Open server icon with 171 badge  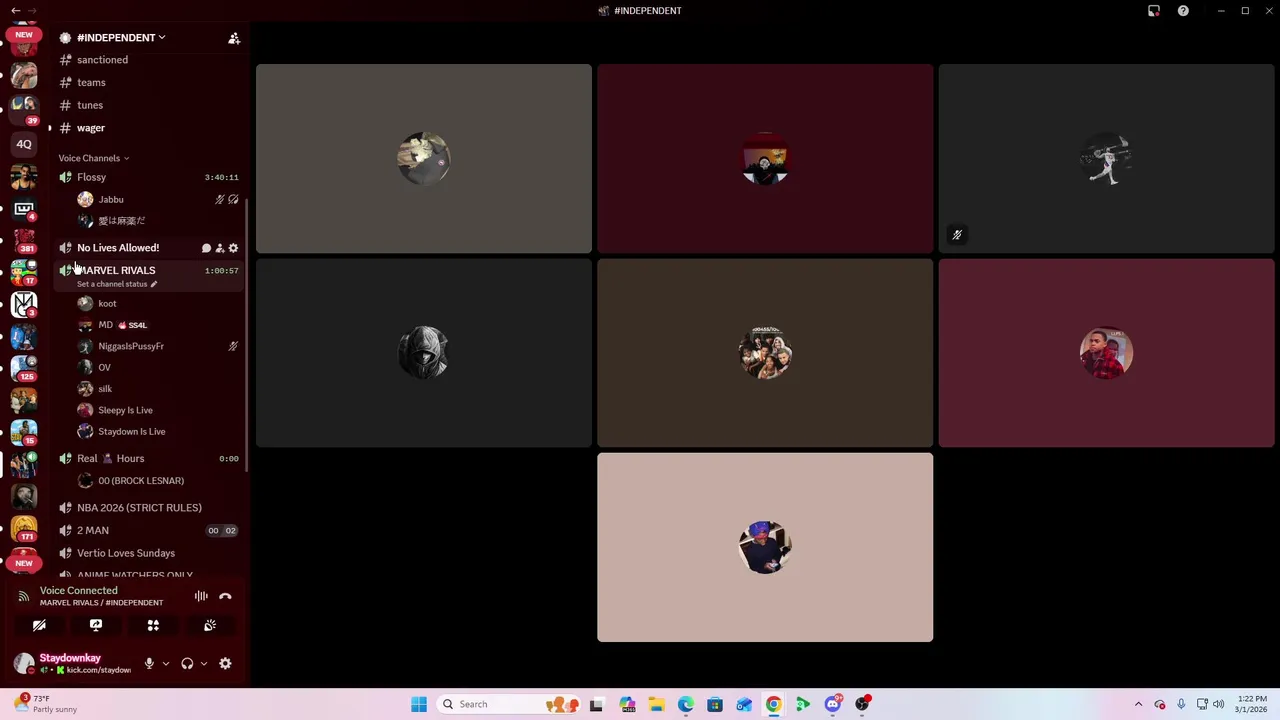[24, 528]
